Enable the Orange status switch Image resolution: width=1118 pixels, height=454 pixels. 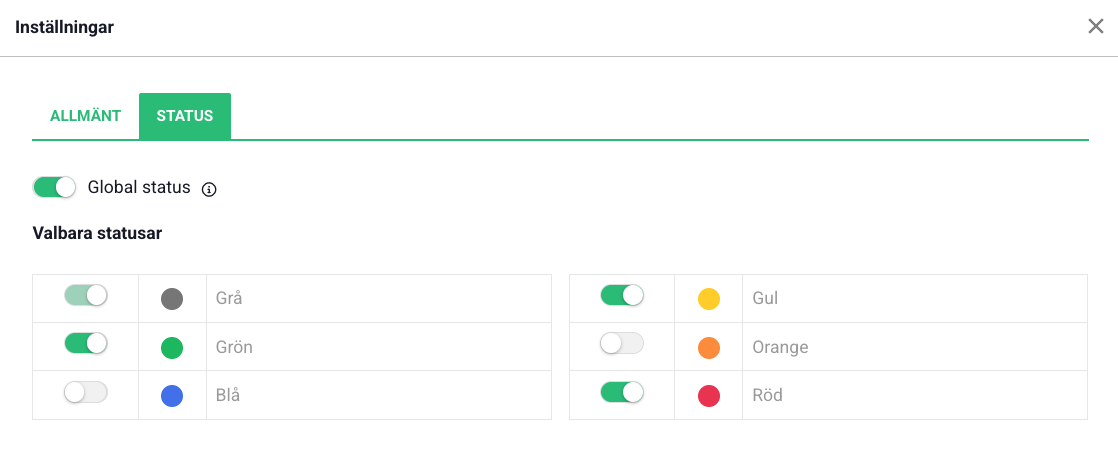click(x=622, y=343)
